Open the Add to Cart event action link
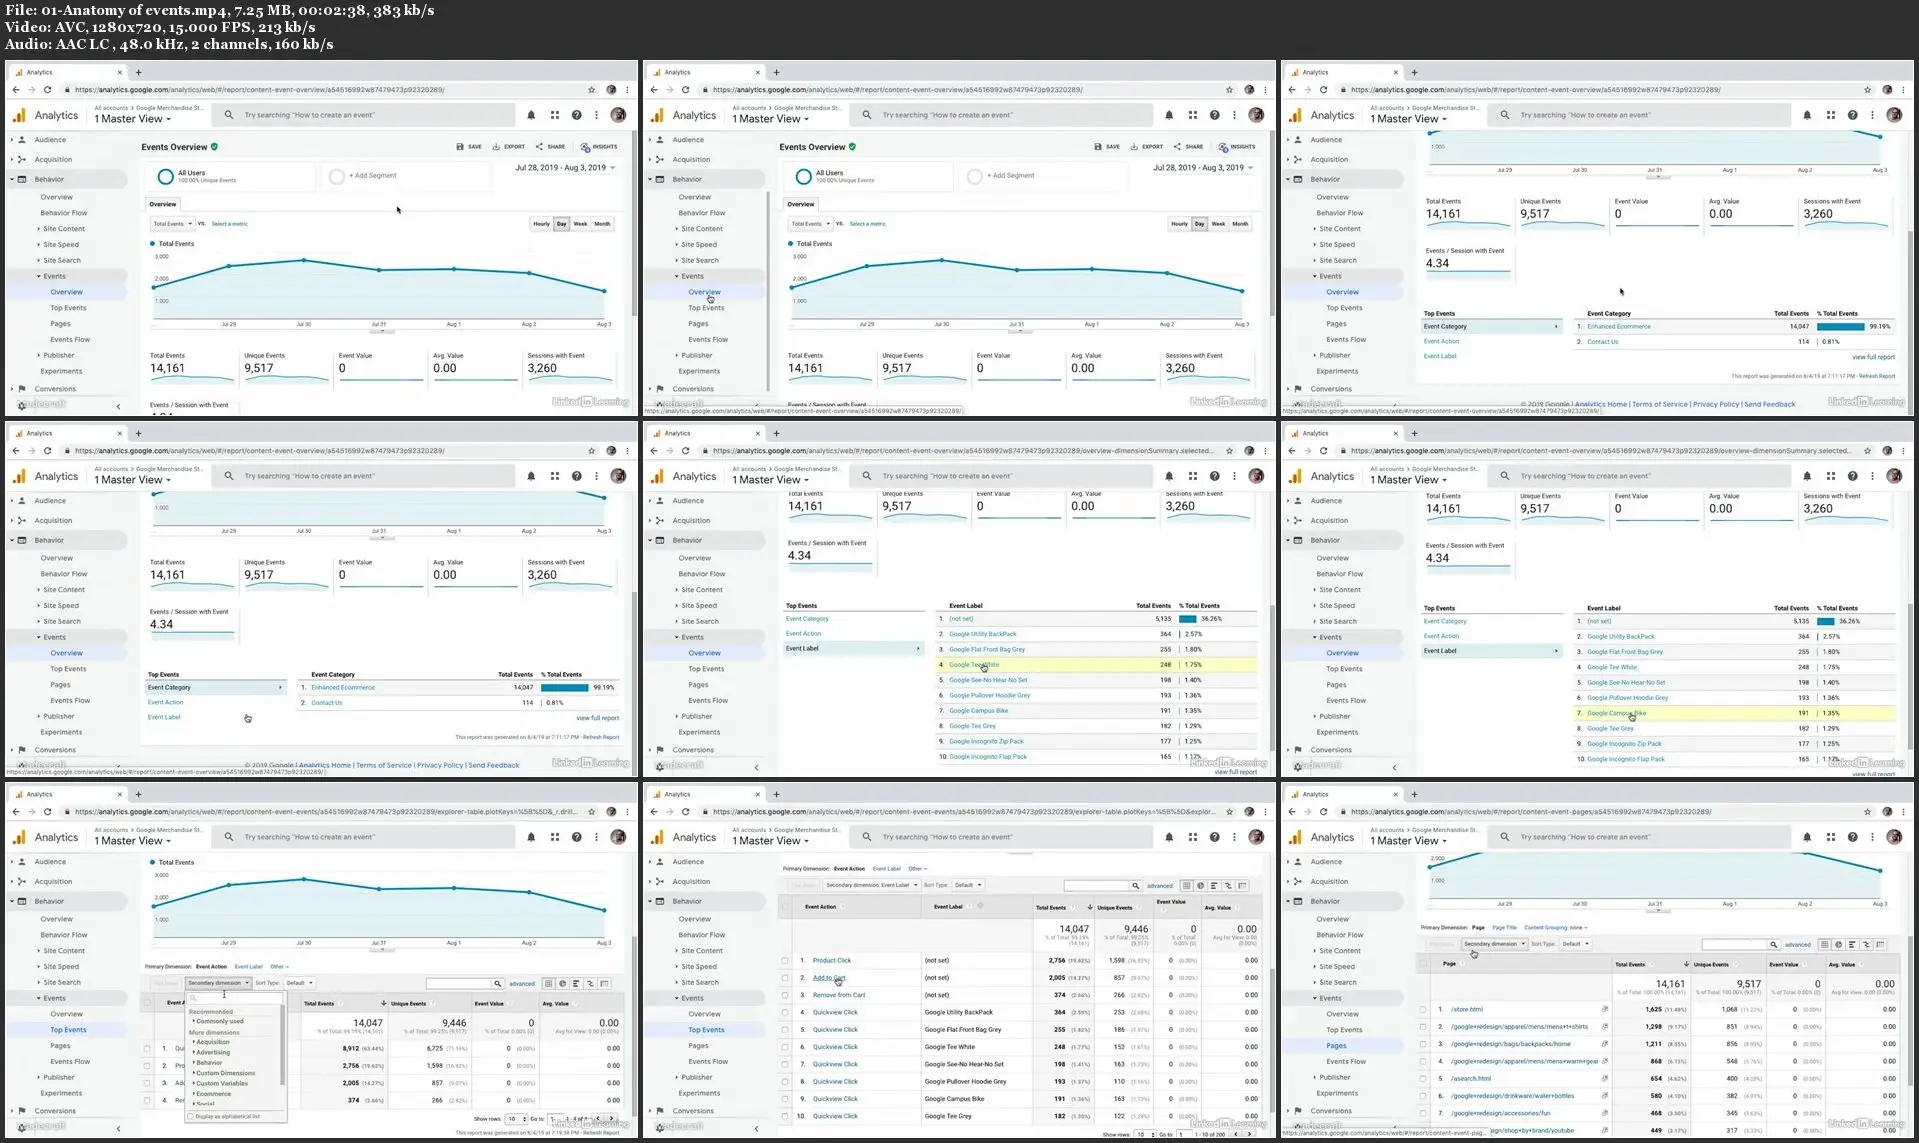The height and width of the screenshot is (1143, 1919). coord(829,978)
